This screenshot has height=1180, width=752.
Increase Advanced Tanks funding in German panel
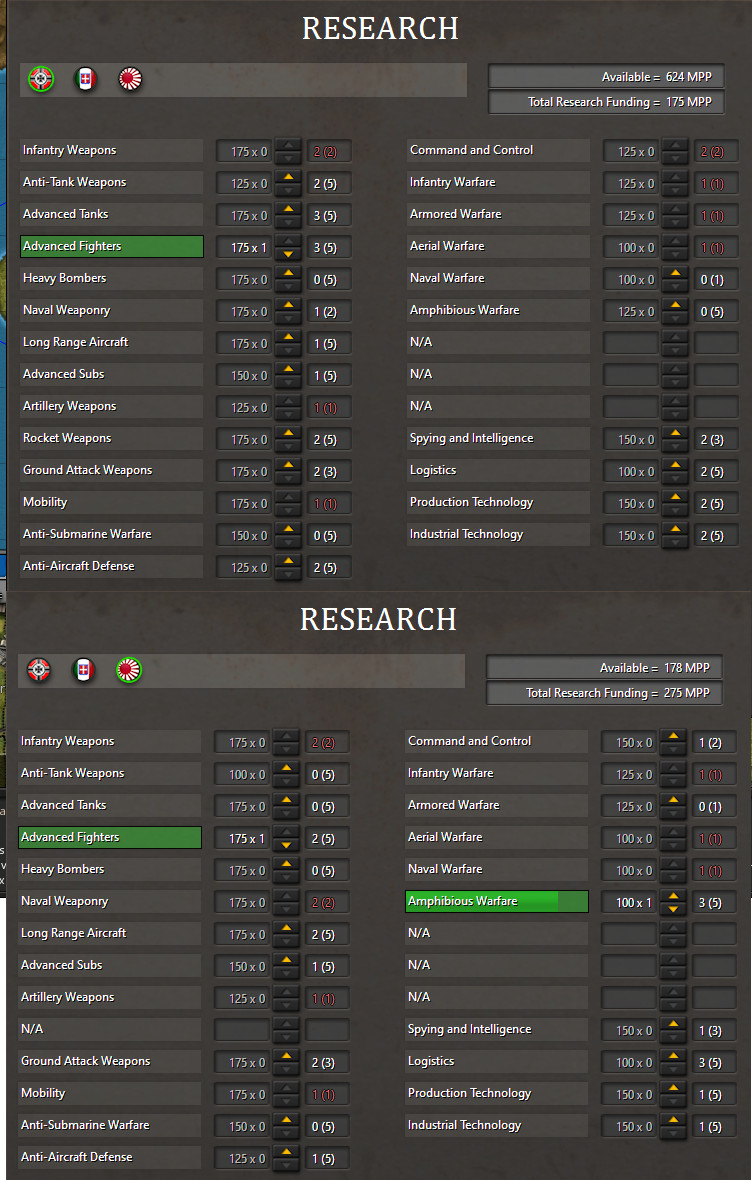288,209
